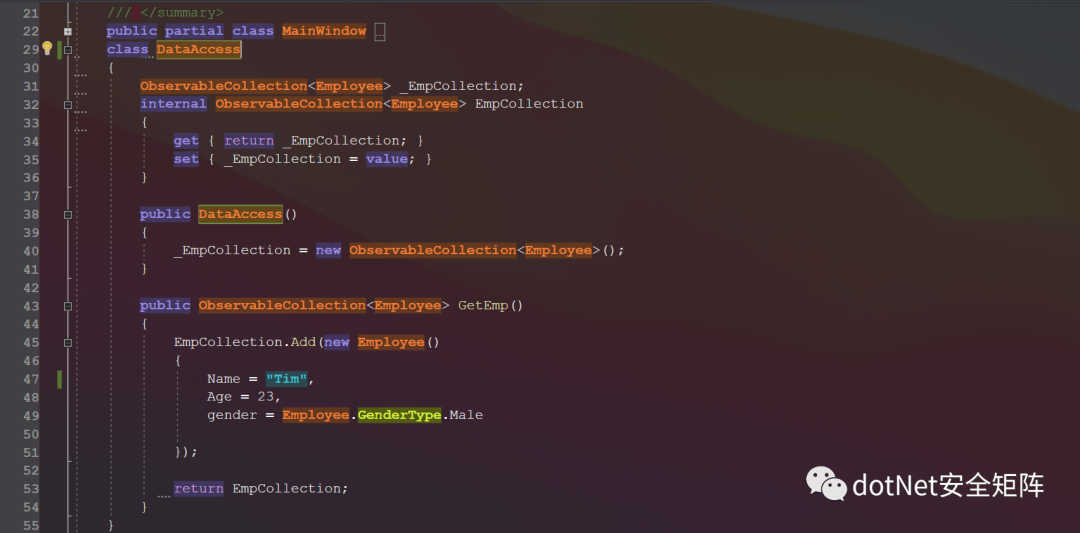This screenshot has height=533, width=1080.
Task: Collapse the EmpCollection.Add block at line 45
Action: (x=68, y=342)
